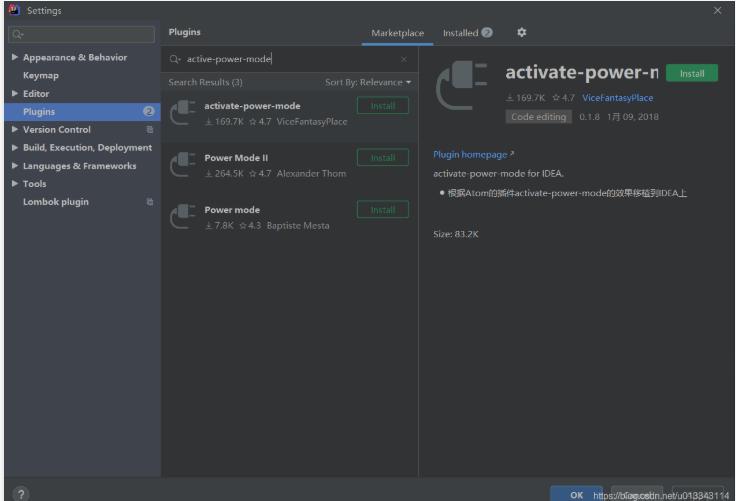Open the Sort By: Relevance dropdown
Viewport: 736px width, 501px height.
pos(368,82)
